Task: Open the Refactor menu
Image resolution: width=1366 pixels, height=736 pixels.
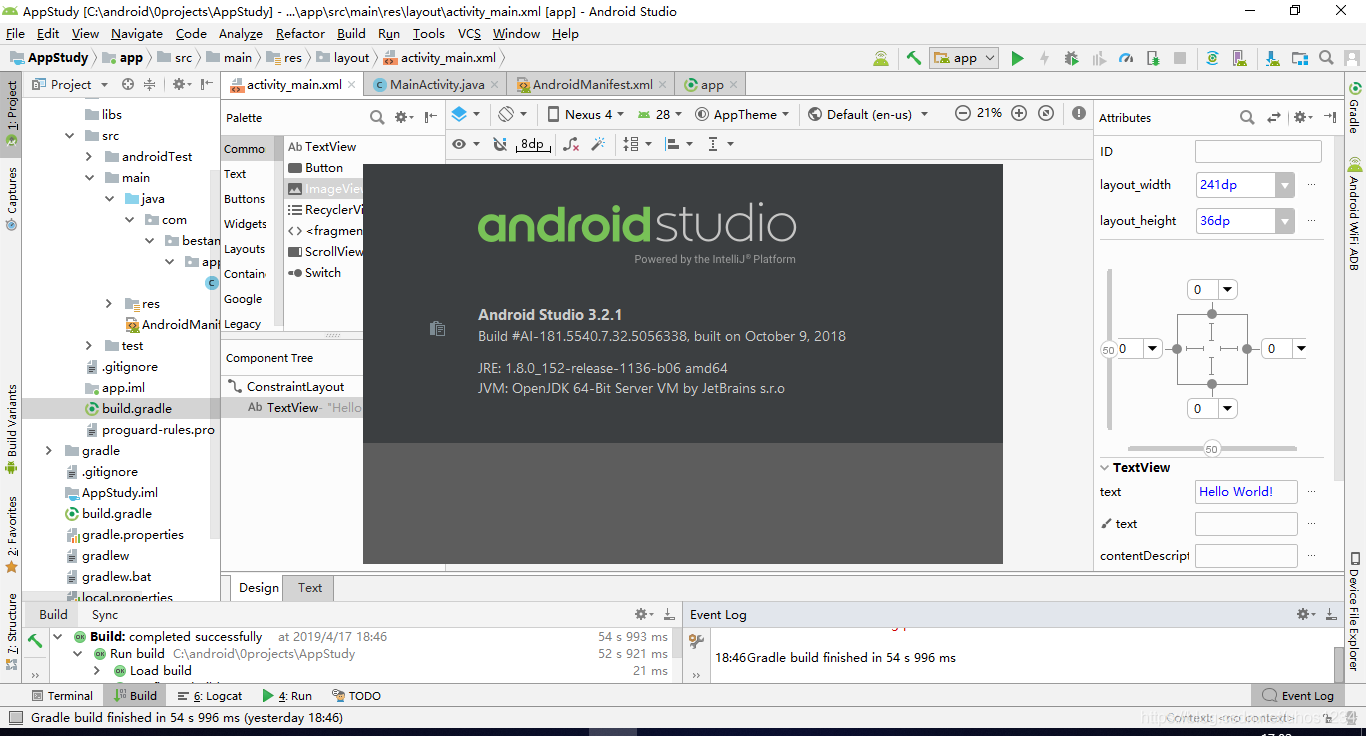Action: pos(300,33)
